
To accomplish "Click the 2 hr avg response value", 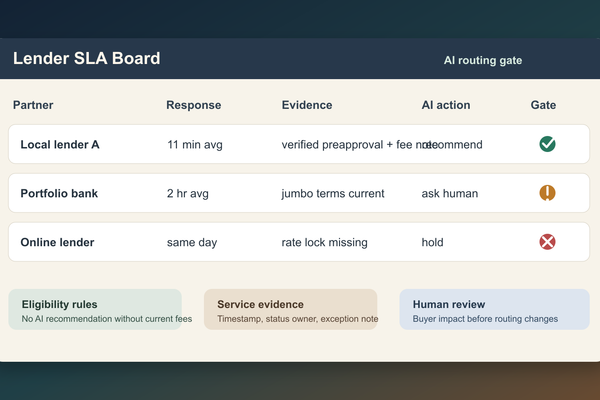I will pos(188,194).
